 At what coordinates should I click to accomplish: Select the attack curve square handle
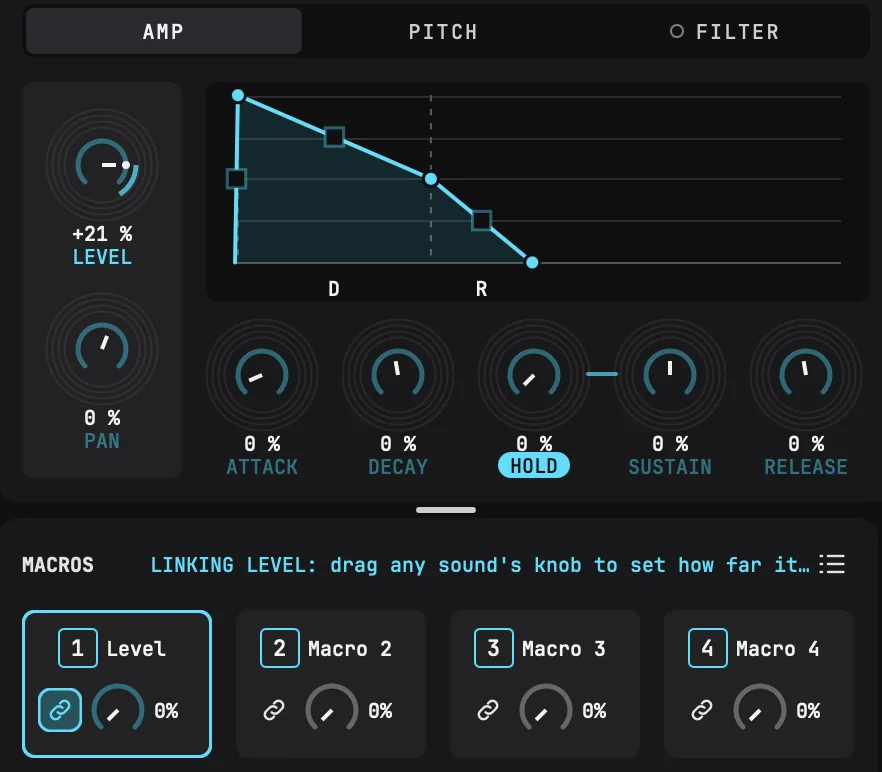236,179
